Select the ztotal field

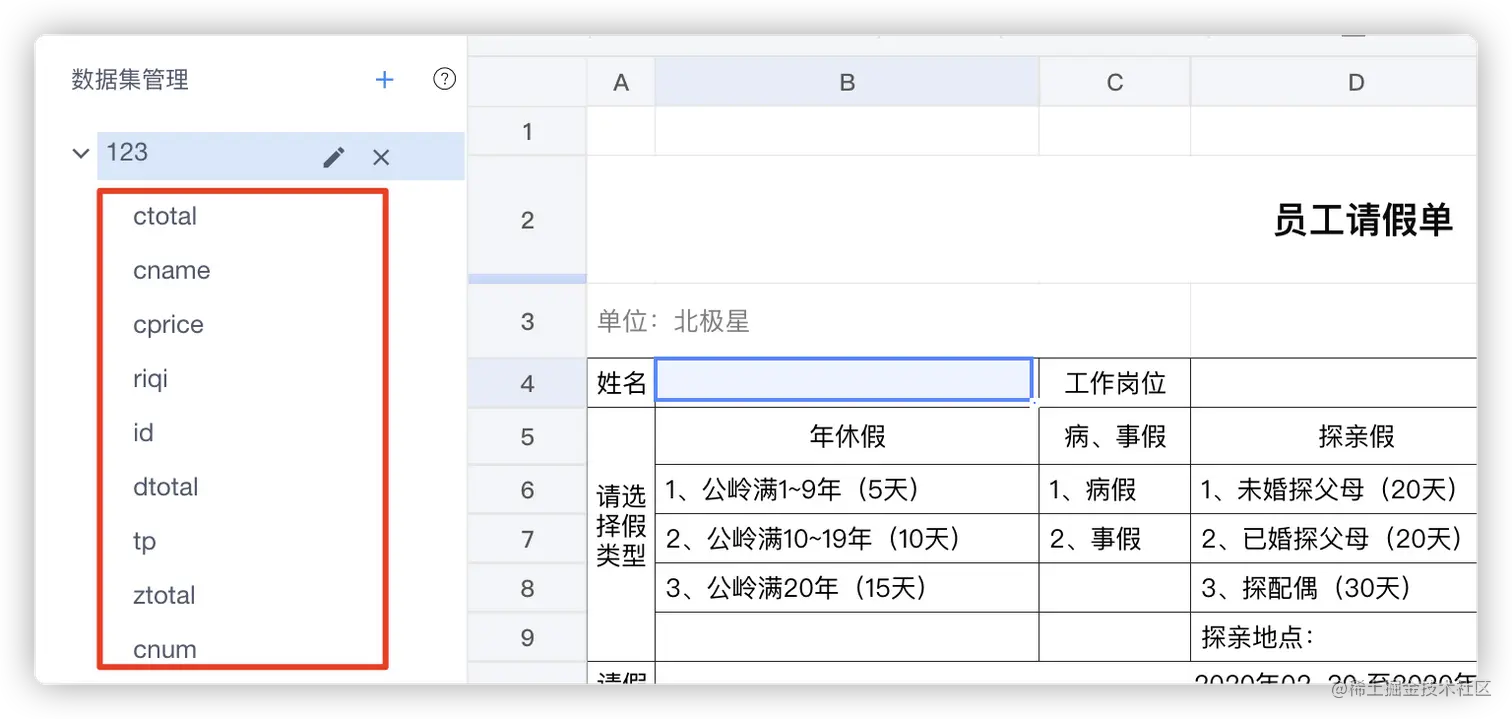coord(163,595)
